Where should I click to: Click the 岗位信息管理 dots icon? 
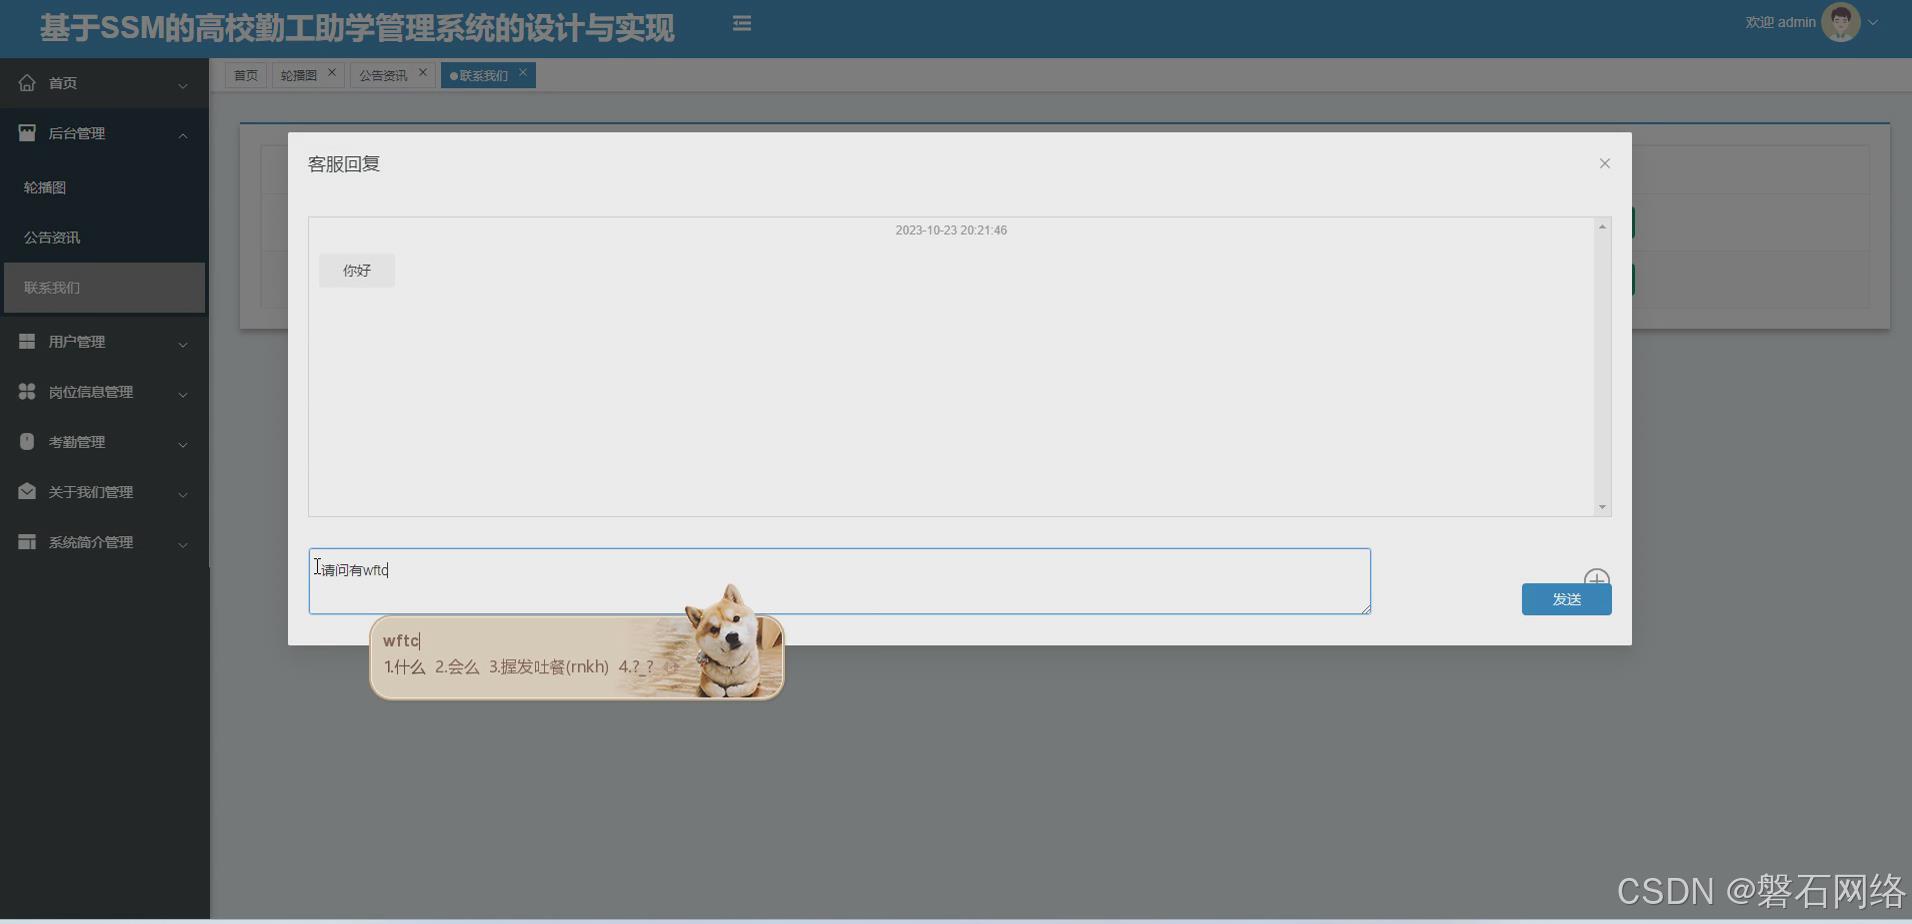tap(27, 391)
